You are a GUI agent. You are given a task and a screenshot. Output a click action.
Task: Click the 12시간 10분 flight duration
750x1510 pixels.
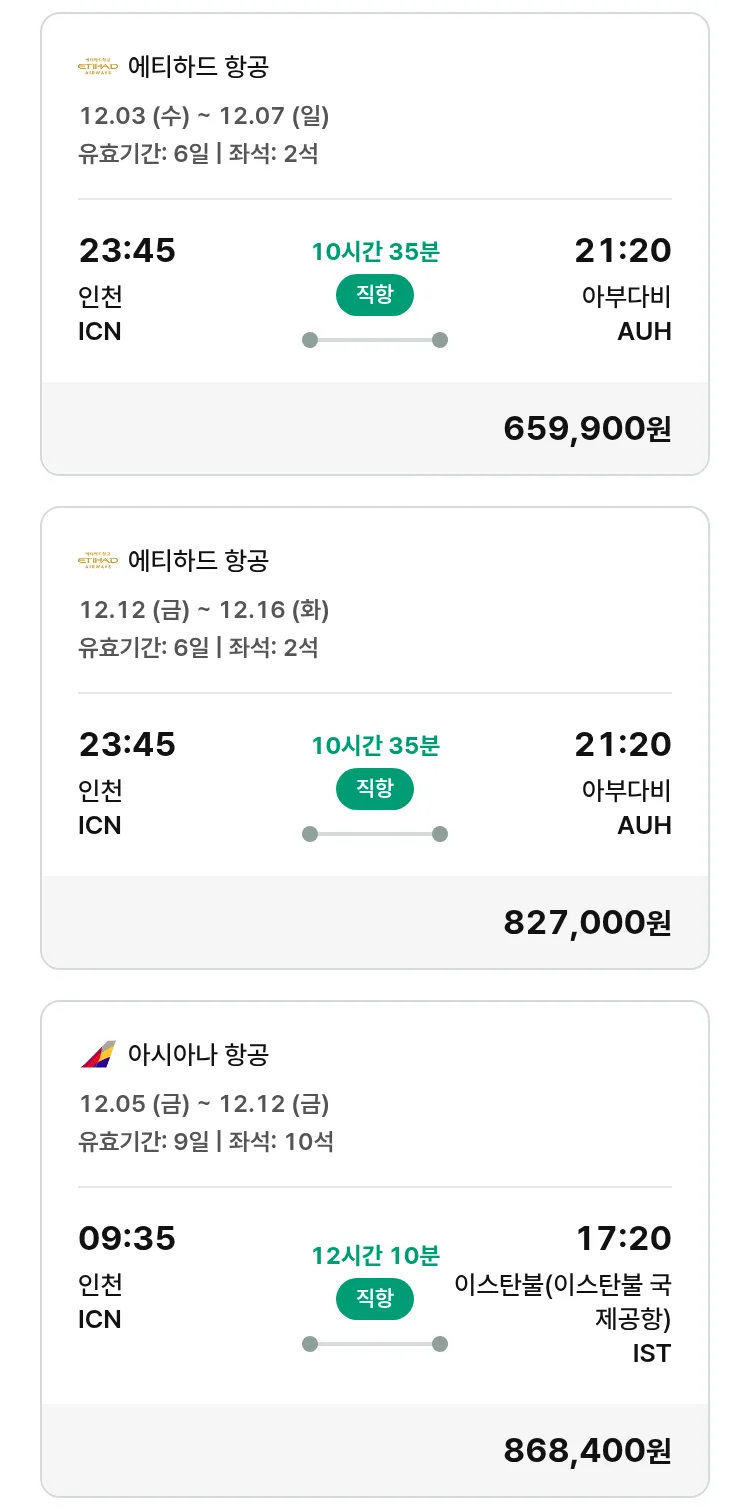(375, 1255)
